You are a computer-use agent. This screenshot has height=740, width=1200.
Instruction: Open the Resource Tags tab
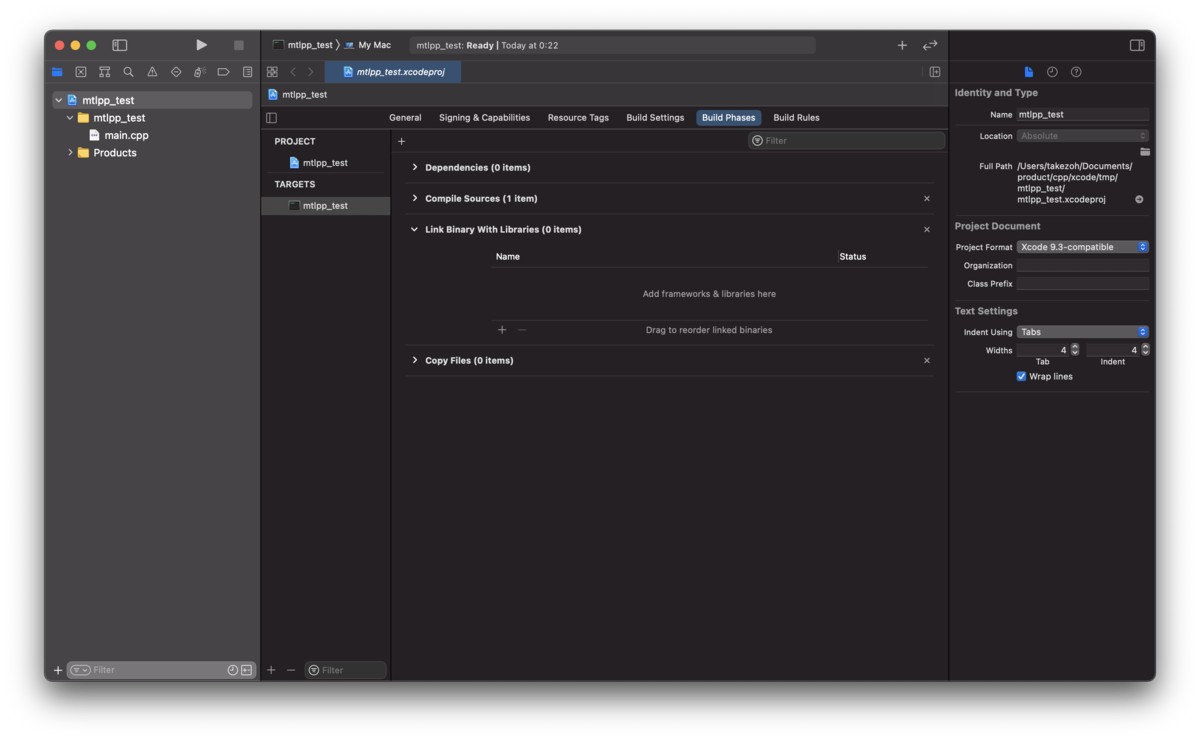pyautogui.click(x=578, y=118)
